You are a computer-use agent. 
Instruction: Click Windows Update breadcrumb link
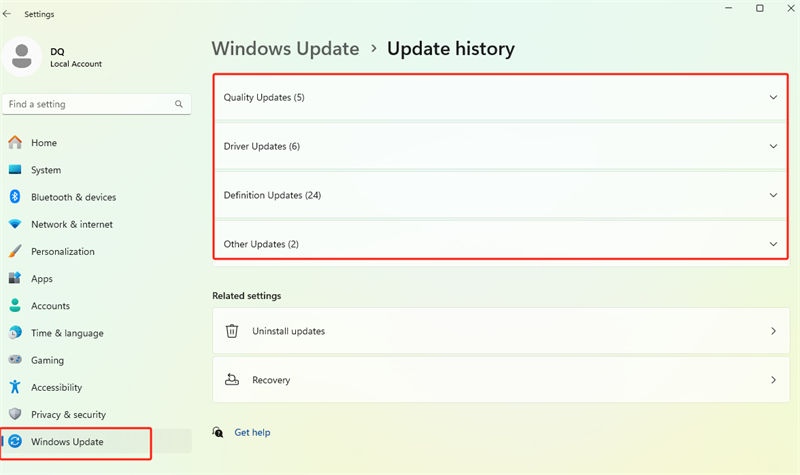[285, 48]
